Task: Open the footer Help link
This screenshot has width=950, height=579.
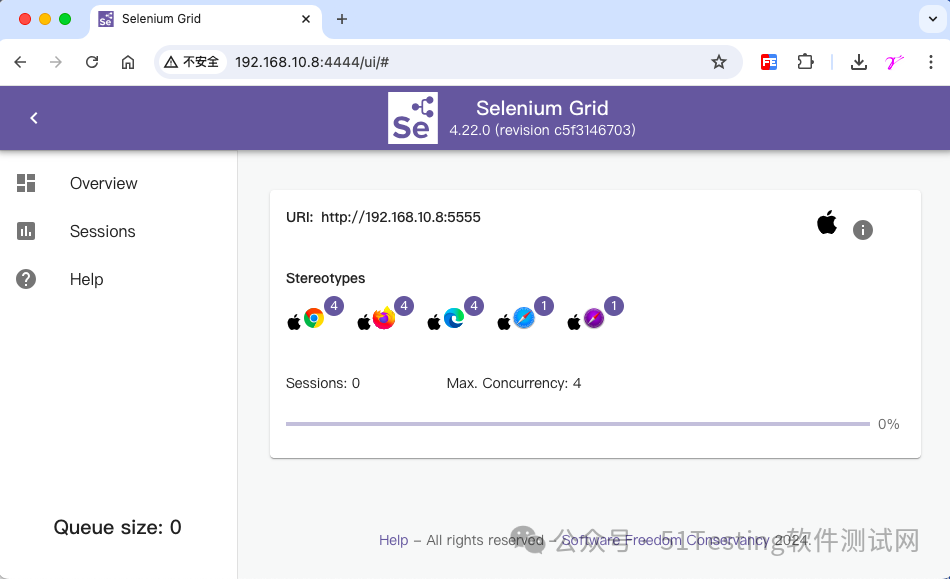Action: (x=394, y=540)
